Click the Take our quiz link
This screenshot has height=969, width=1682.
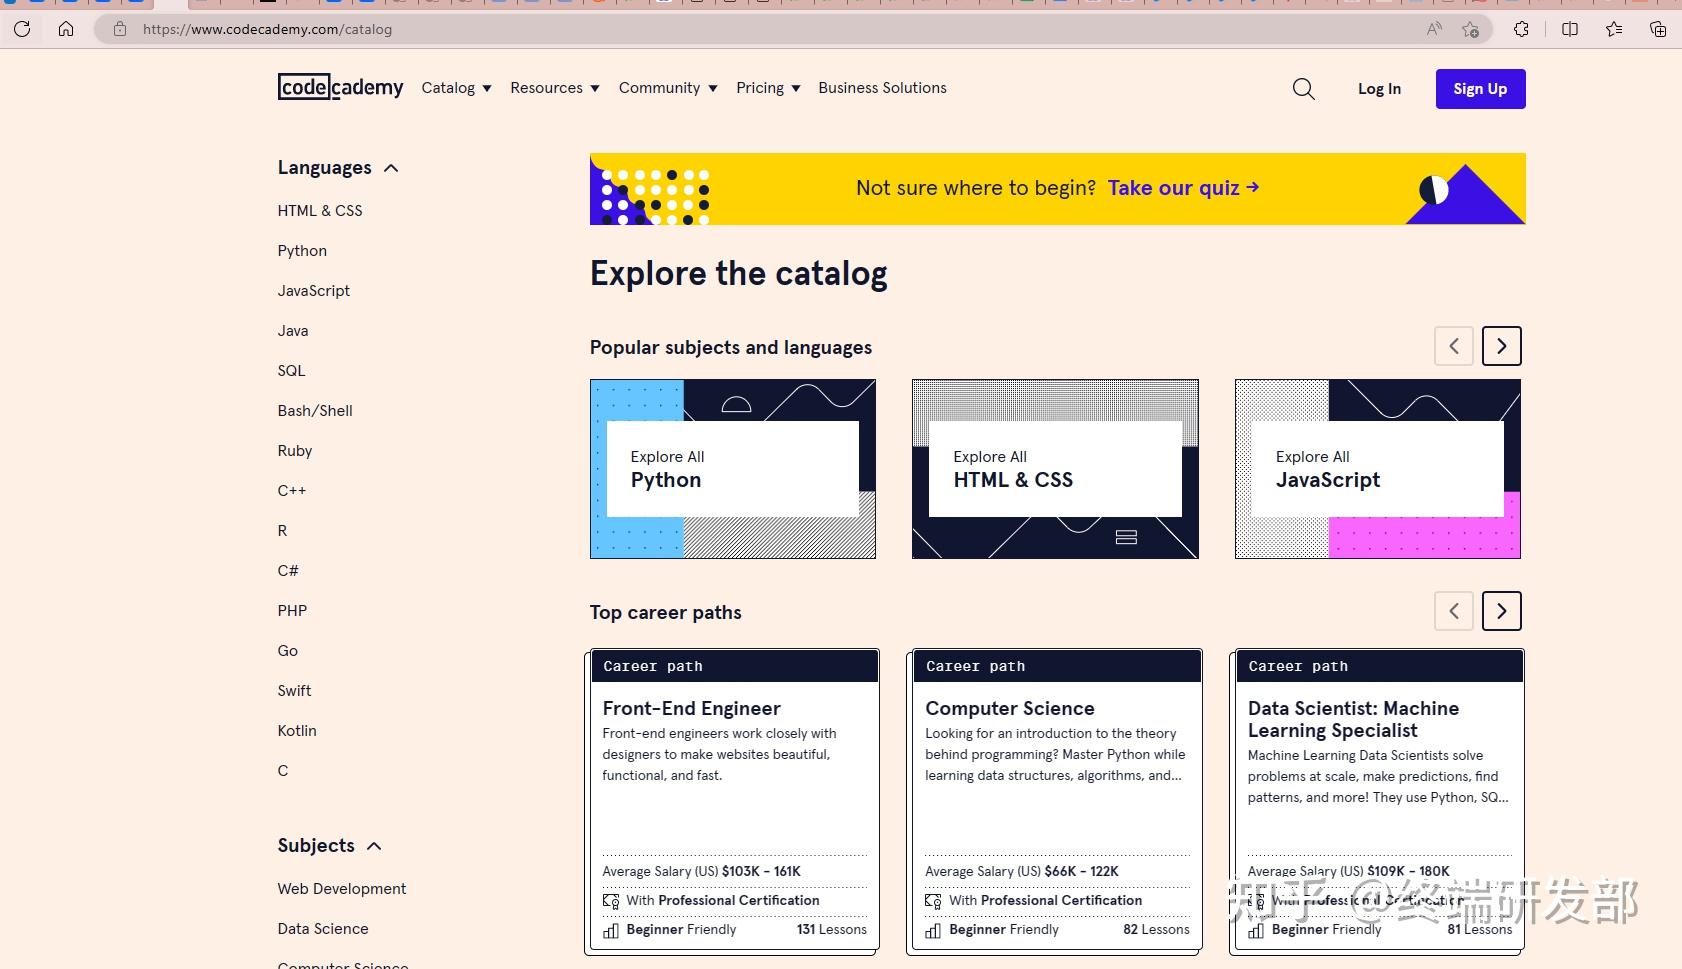point(1183,188)
